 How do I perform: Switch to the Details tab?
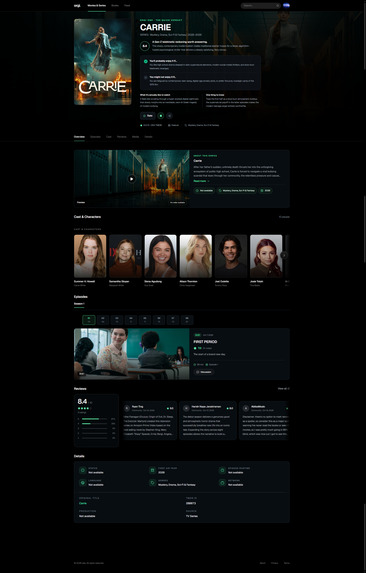point(148,137)
